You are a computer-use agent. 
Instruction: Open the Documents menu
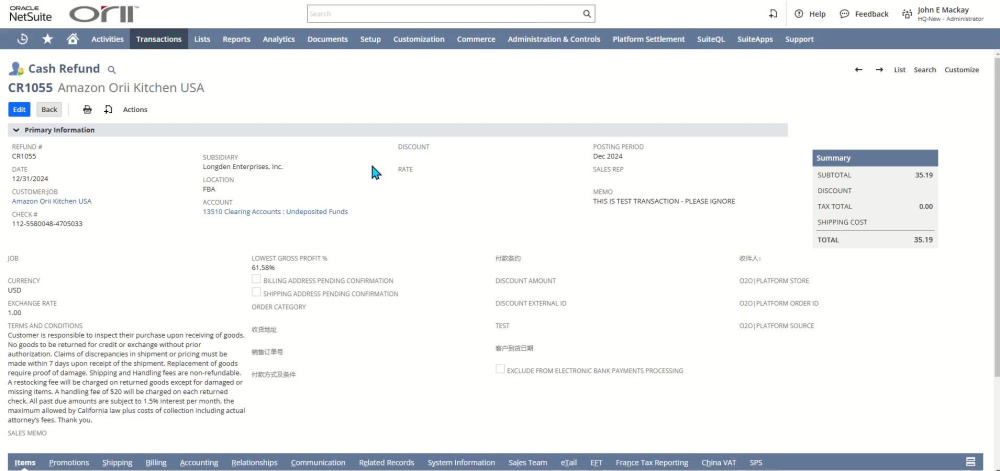[327, 39]
